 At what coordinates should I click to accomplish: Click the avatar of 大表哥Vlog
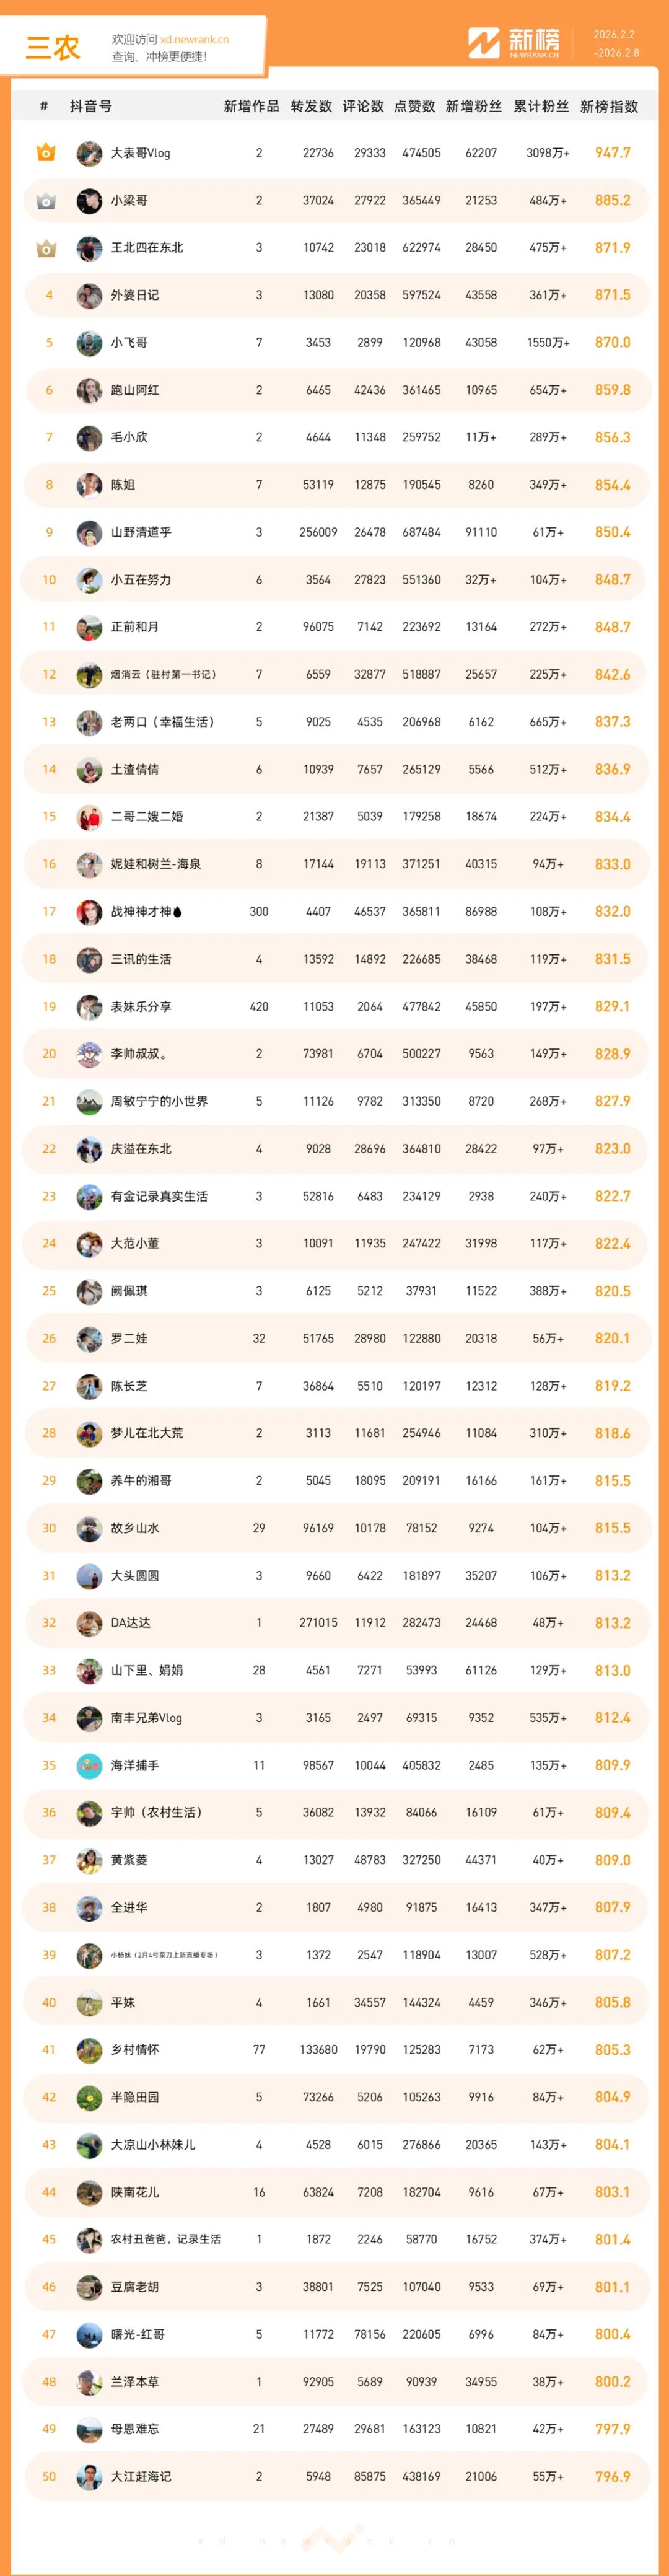coord(89,153)
